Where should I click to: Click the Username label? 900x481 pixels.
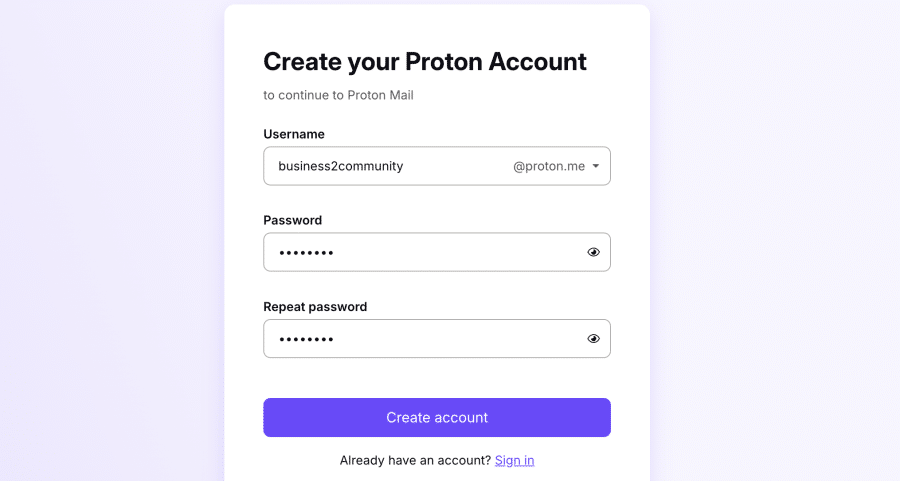(294, 134)
